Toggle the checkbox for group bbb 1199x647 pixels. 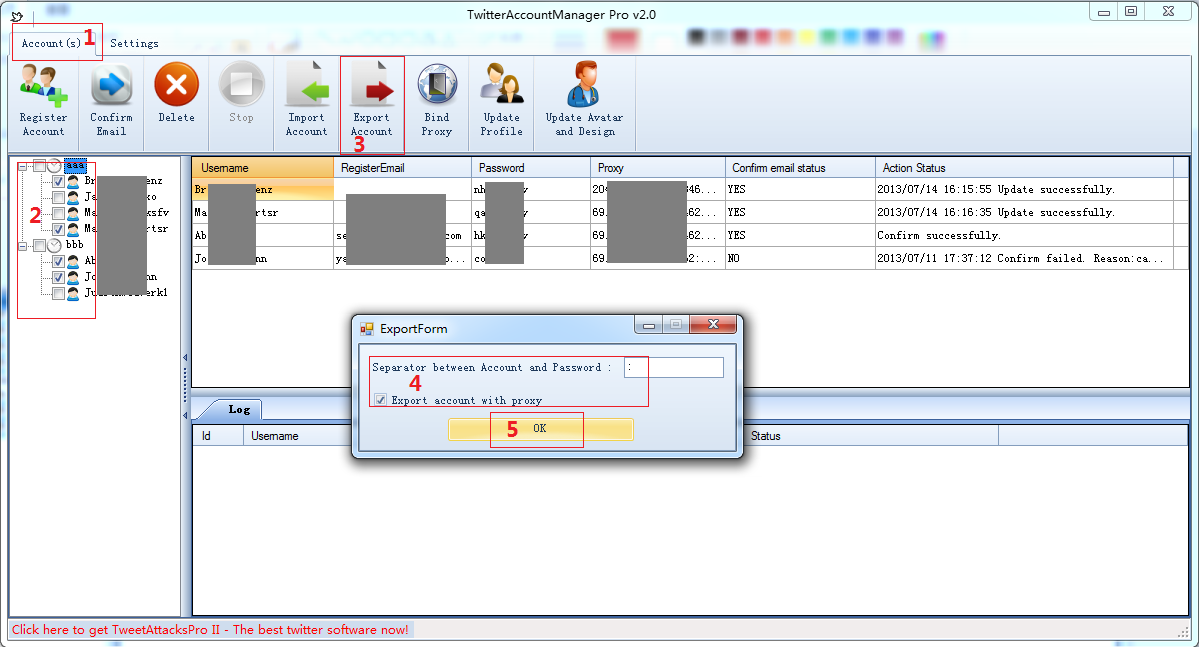39,245
